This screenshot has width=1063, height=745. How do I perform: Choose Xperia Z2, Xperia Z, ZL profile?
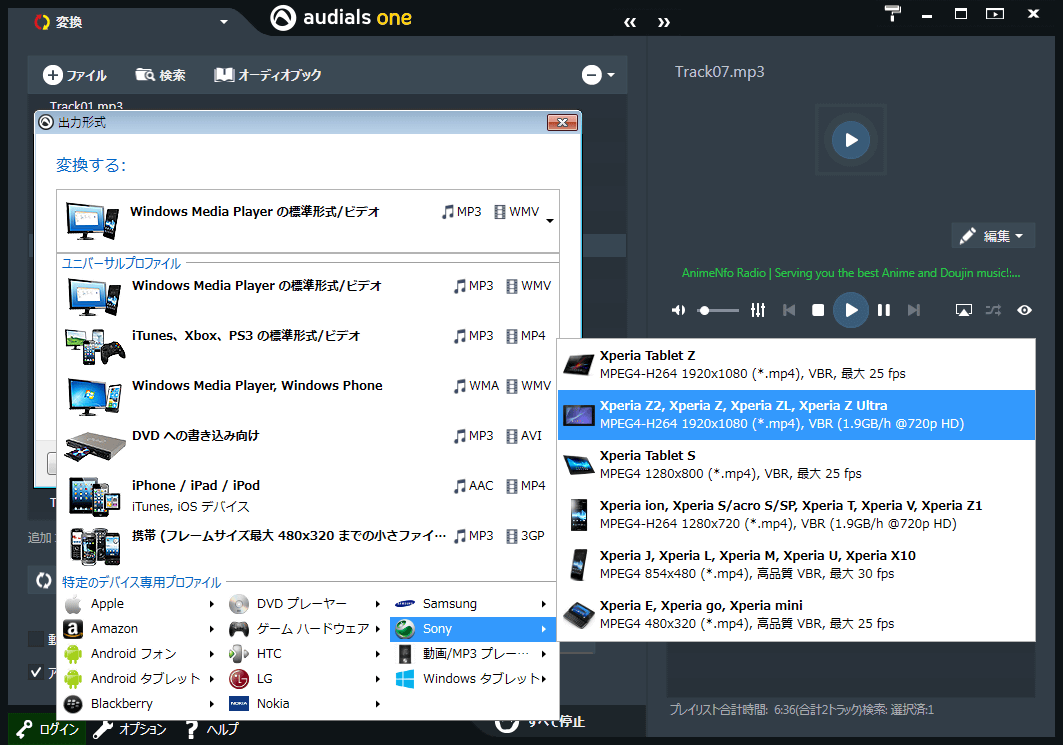(796, 415)
